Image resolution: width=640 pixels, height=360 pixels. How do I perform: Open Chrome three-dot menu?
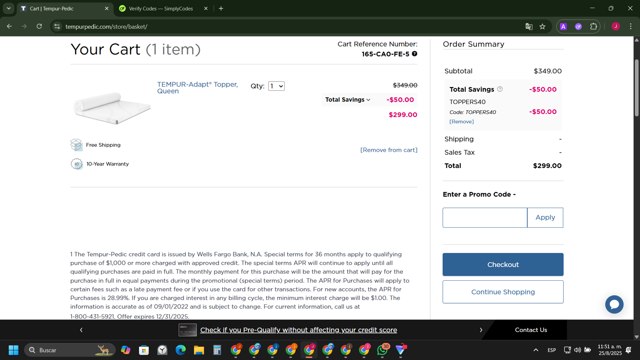click(631, 27)
